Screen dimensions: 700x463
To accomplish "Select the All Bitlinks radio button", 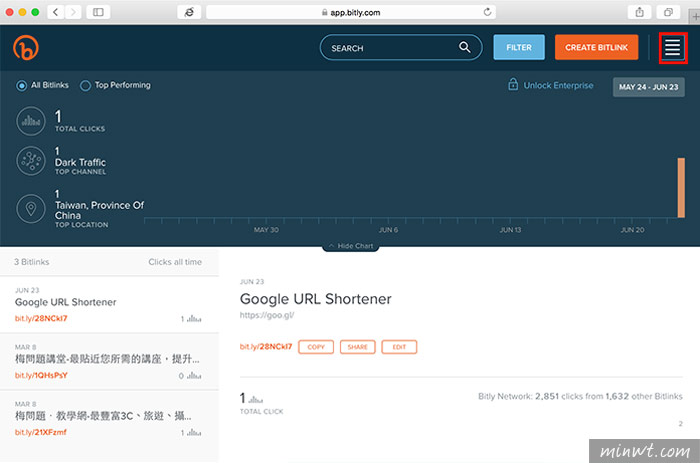I will pyautogui.click(x=21, y=85).
